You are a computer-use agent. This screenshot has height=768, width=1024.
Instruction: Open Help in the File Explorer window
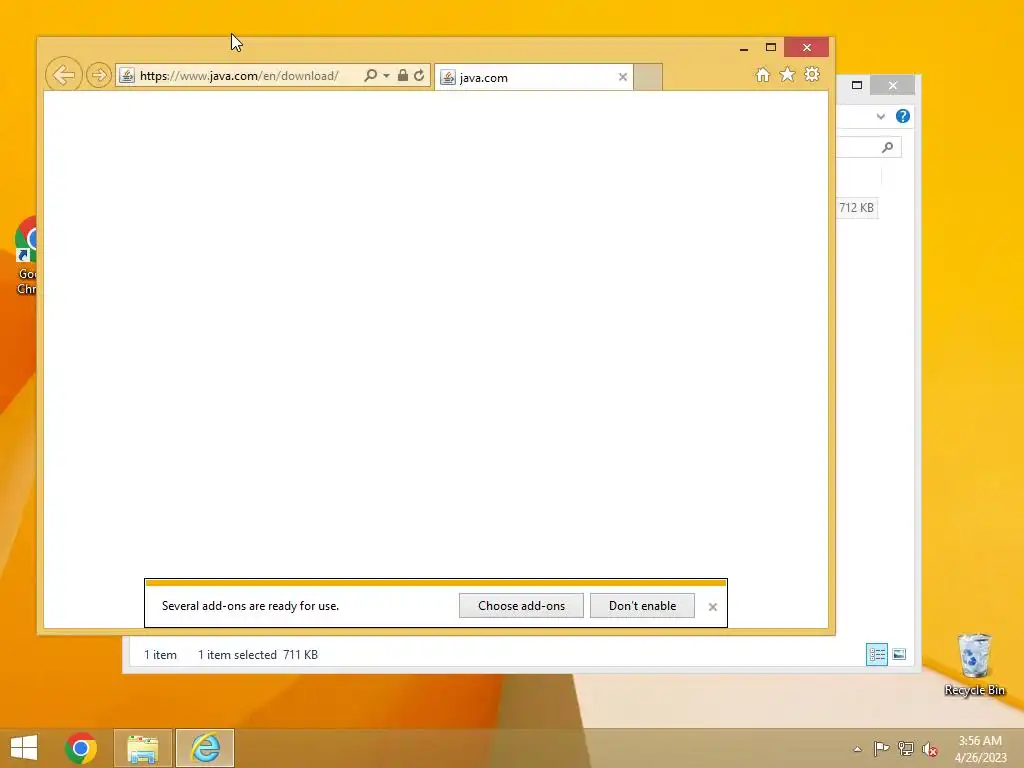point(903,116)
